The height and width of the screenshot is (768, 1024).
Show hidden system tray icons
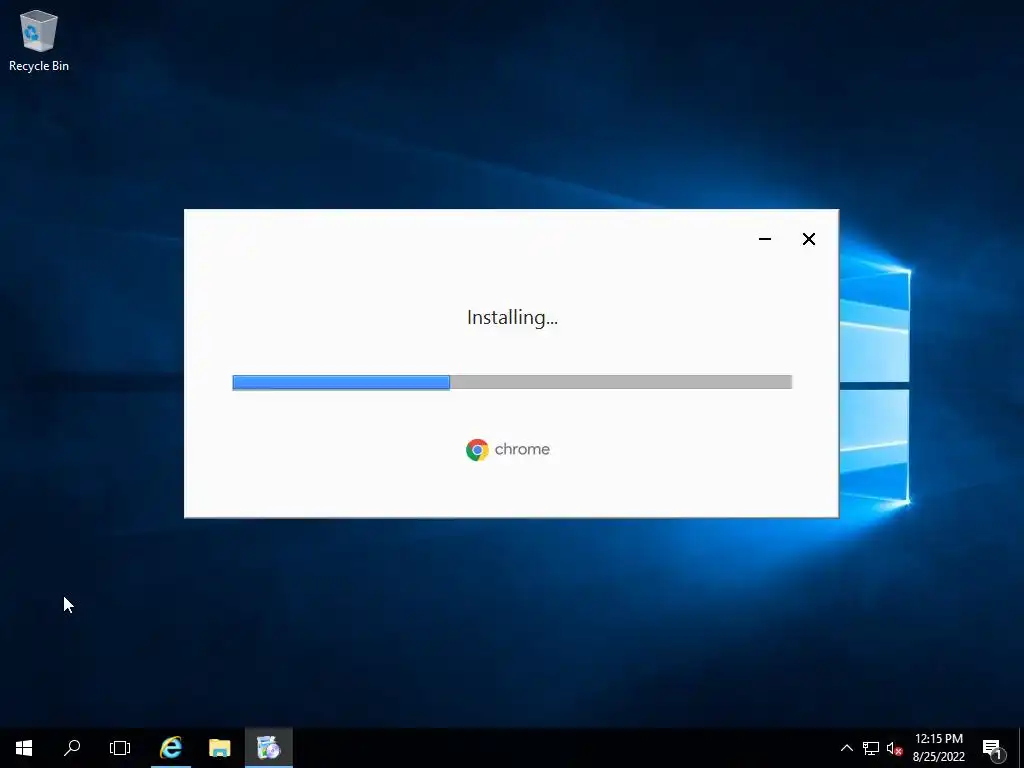(846, 748)
